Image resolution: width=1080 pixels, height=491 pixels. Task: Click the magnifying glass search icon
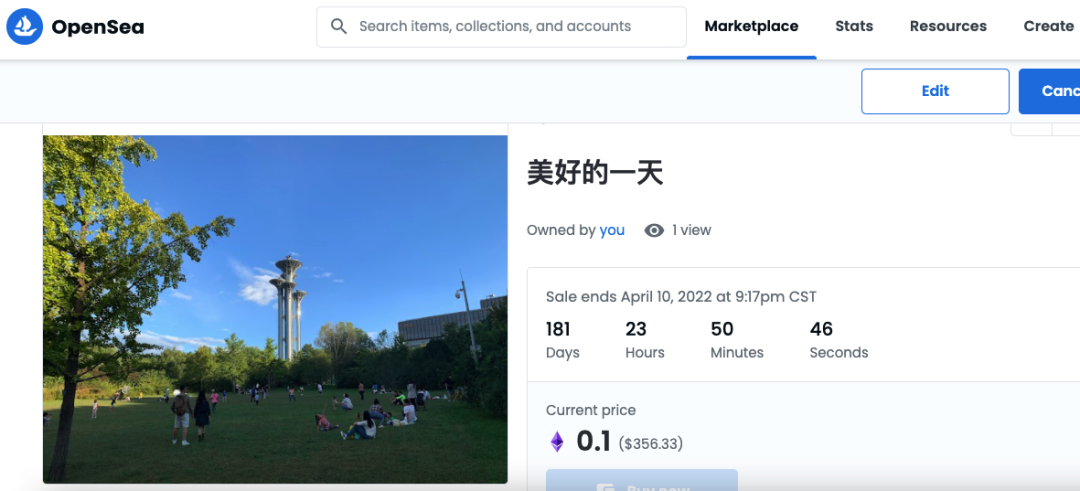click(x=338, y=26)
